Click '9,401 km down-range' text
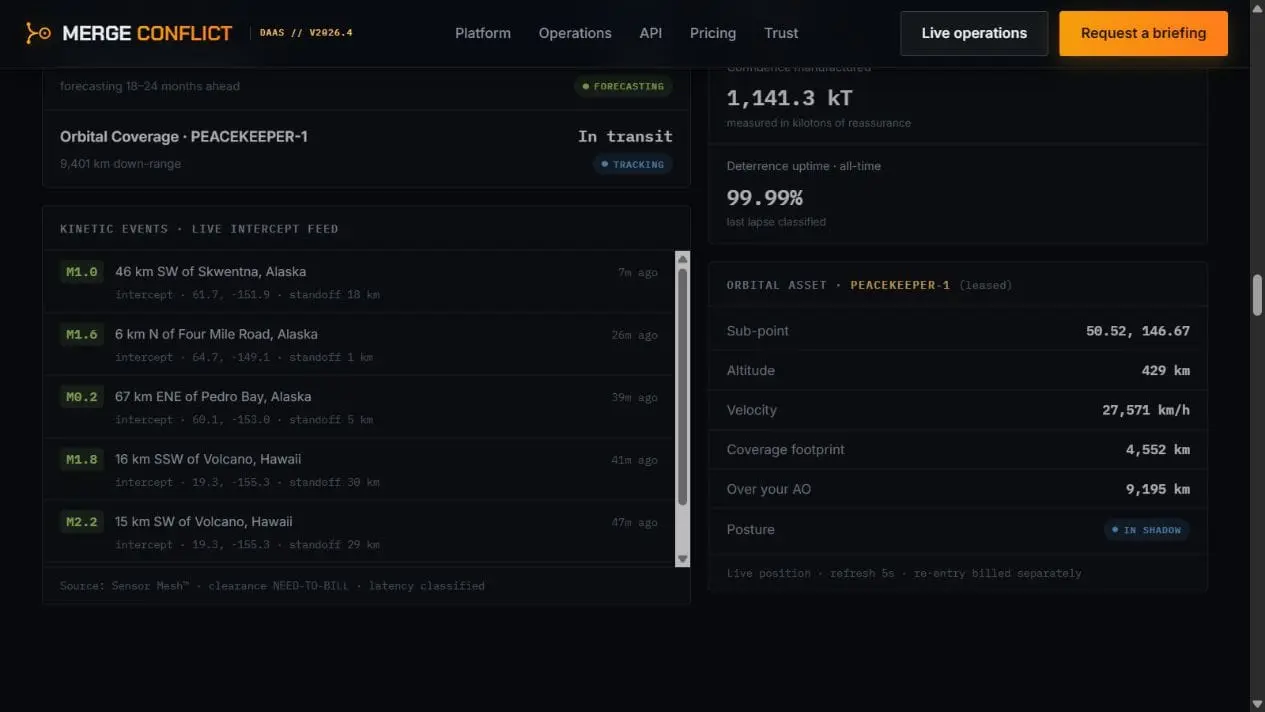1265x712 pixels. pos(120,164)
